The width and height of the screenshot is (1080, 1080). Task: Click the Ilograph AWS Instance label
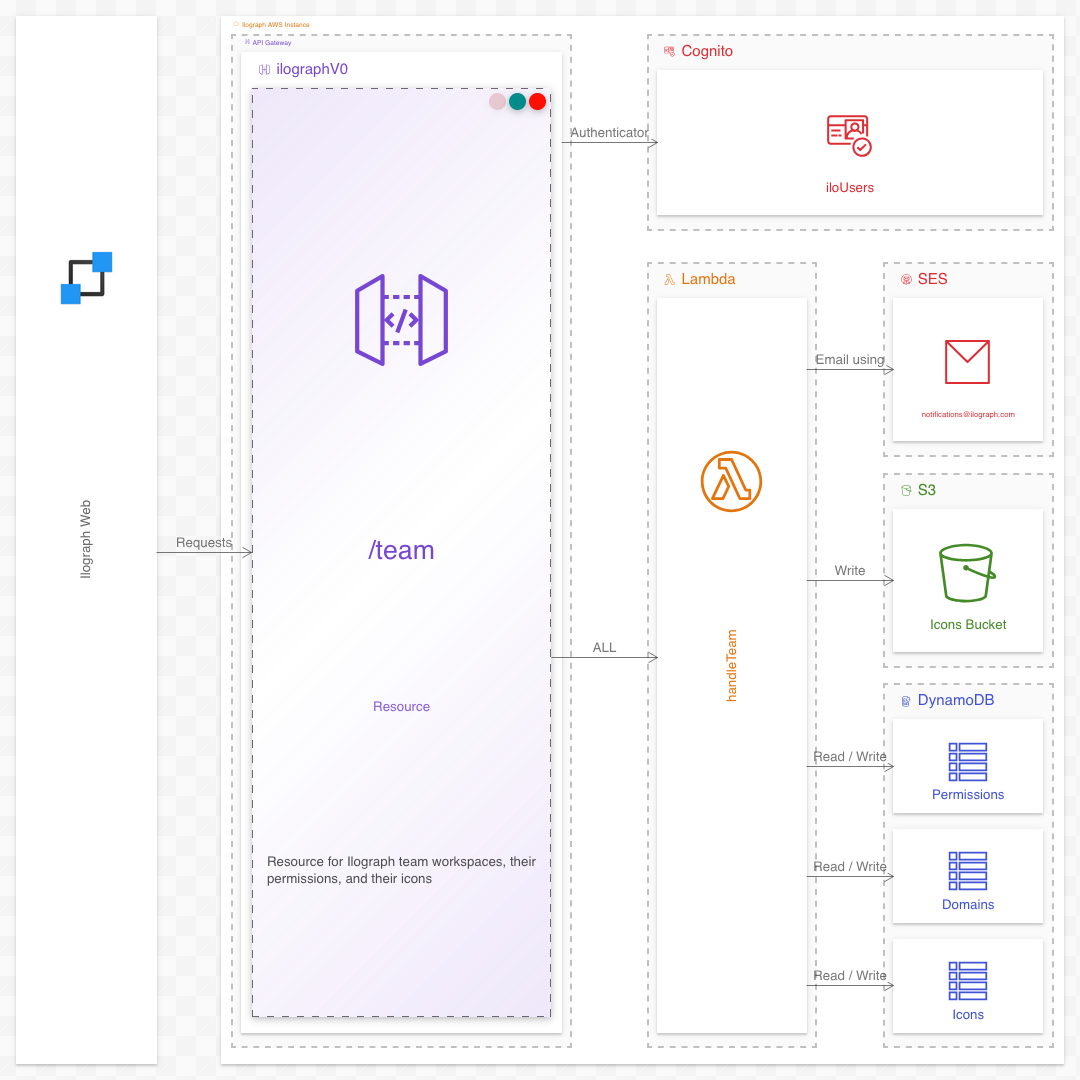click(276, 25)
